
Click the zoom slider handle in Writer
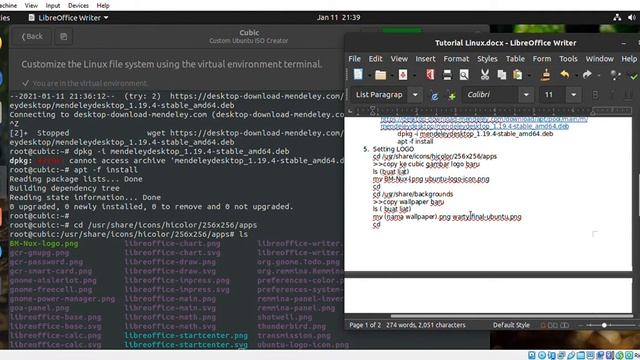click(x=604, y=325)
